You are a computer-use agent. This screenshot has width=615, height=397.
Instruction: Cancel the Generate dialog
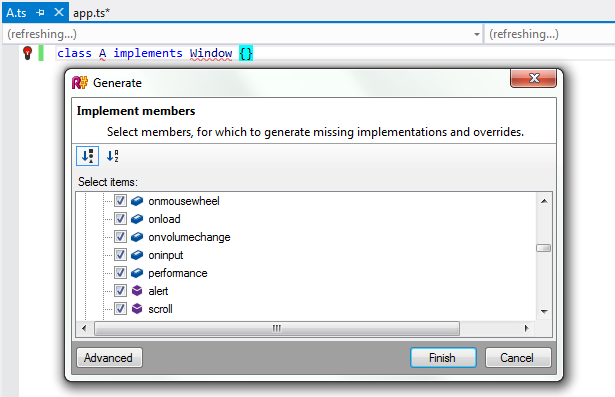point(518,358)
